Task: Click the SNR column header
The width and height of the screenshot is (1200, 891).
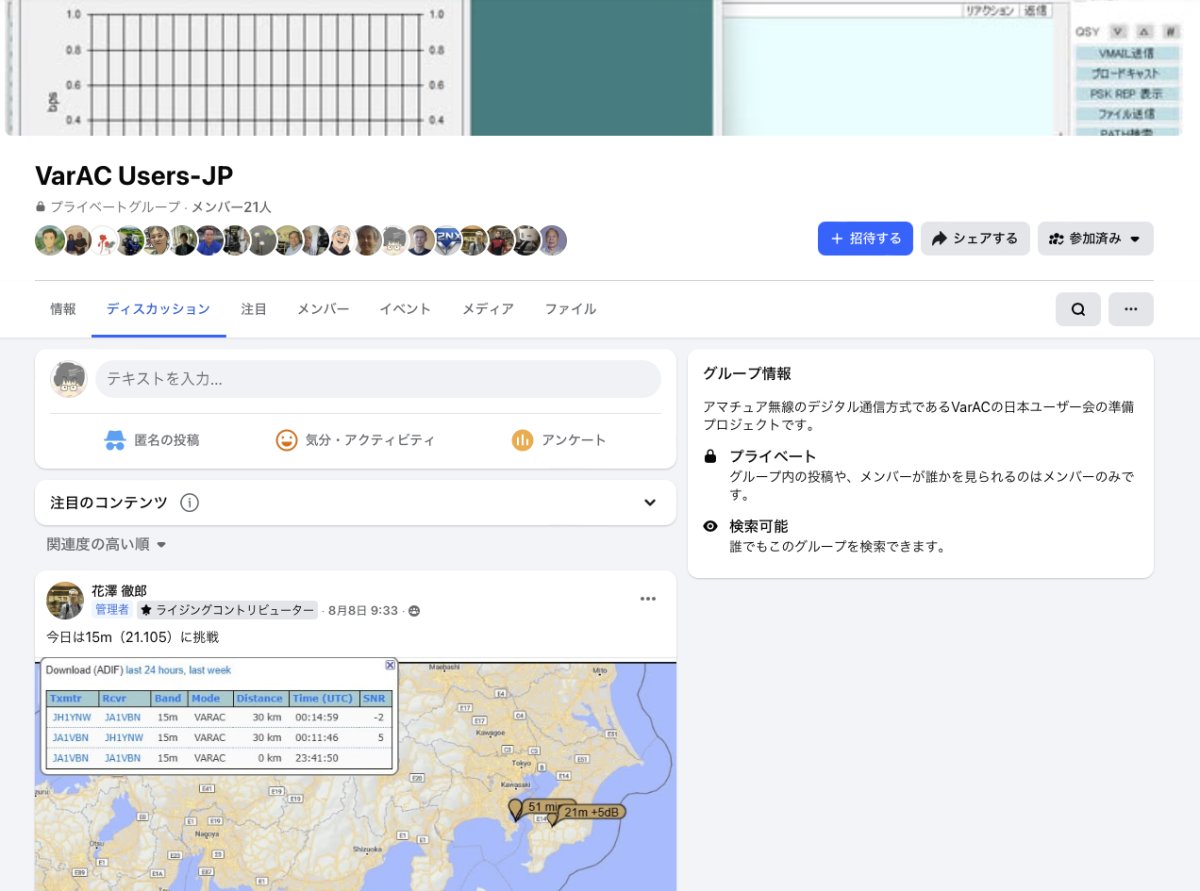Action: click(x=373, y=699)
